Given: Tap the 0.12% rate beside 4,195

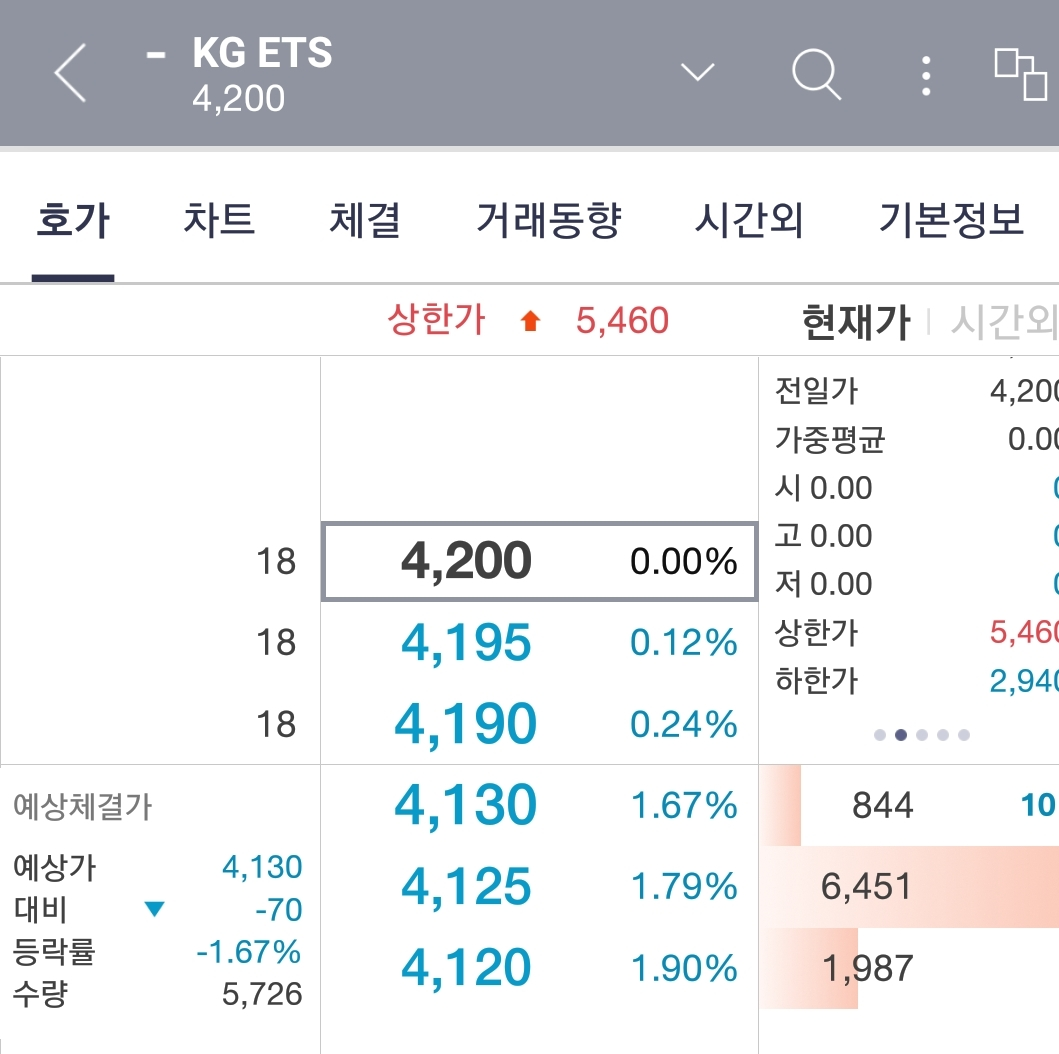Looking at the screenshot, I should point(683,642).
